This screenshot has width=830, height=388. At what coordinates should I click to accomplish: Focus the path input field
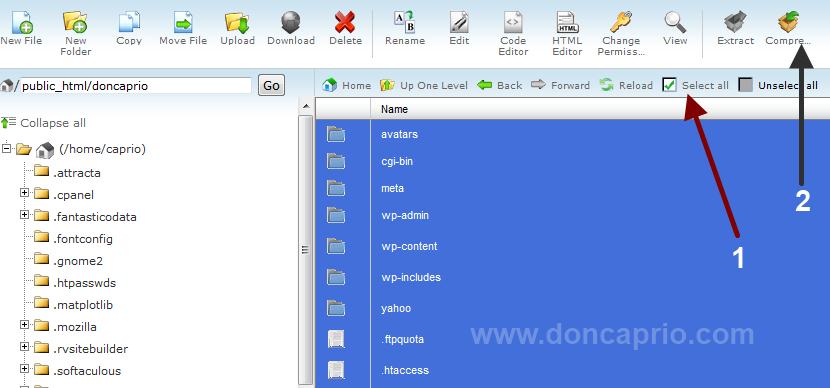[136, 86]
